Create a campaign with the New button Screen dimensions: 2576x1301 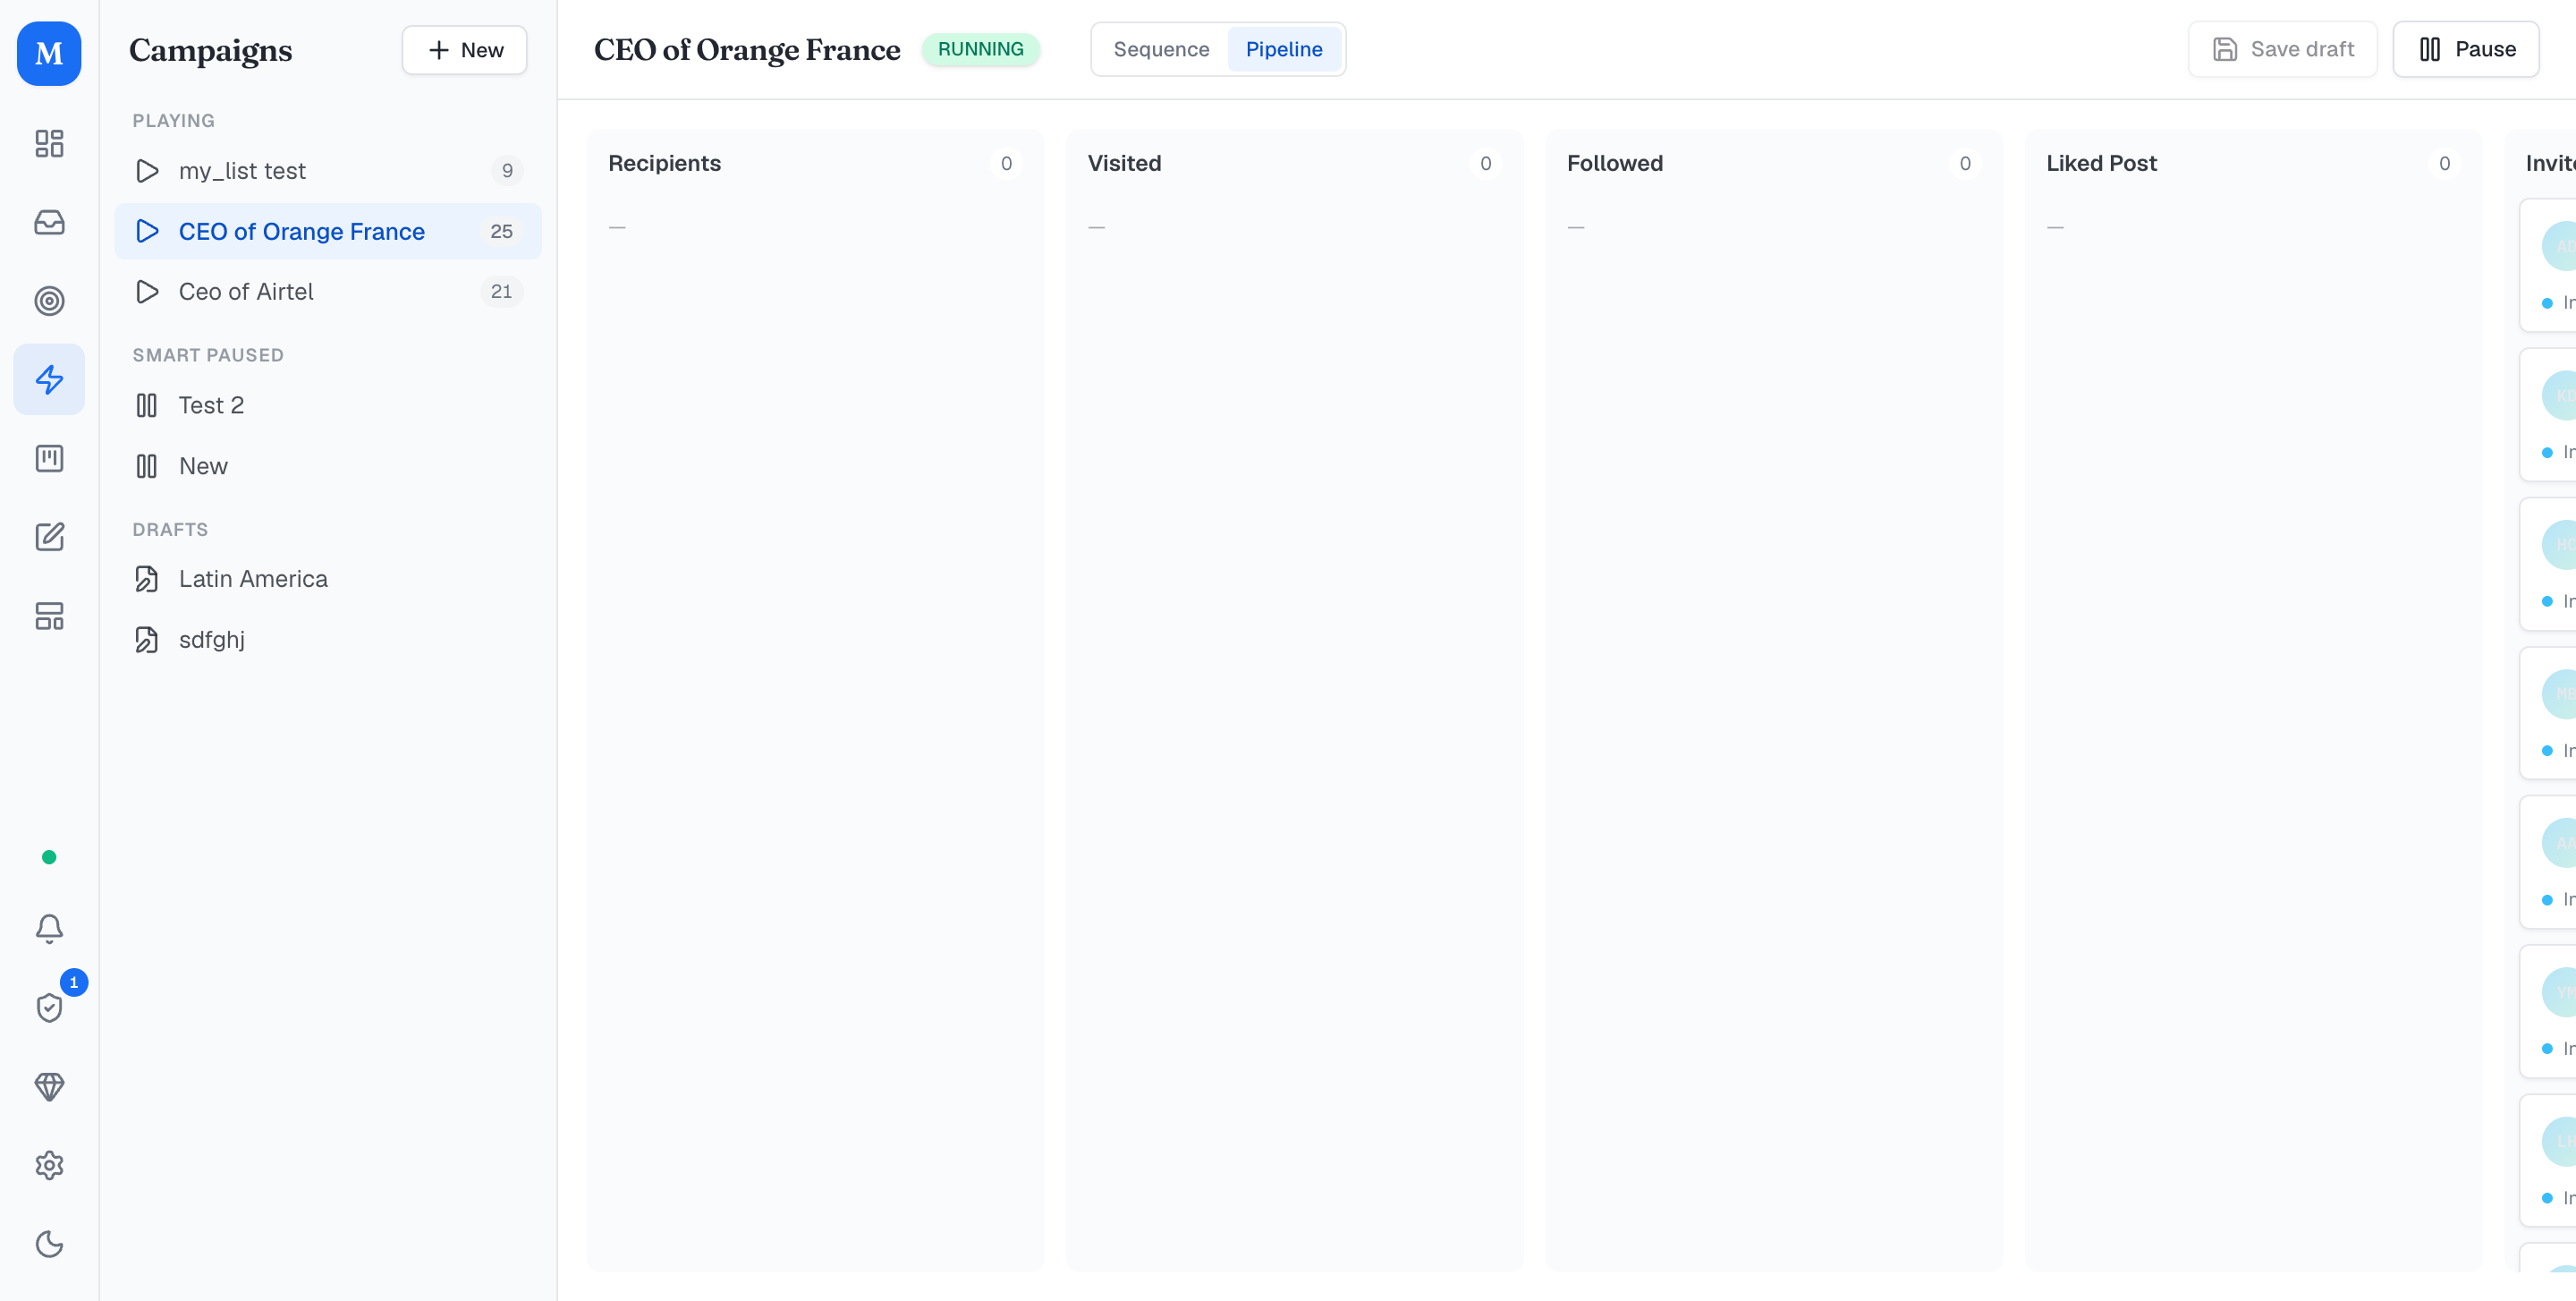[x=464, y=50]
